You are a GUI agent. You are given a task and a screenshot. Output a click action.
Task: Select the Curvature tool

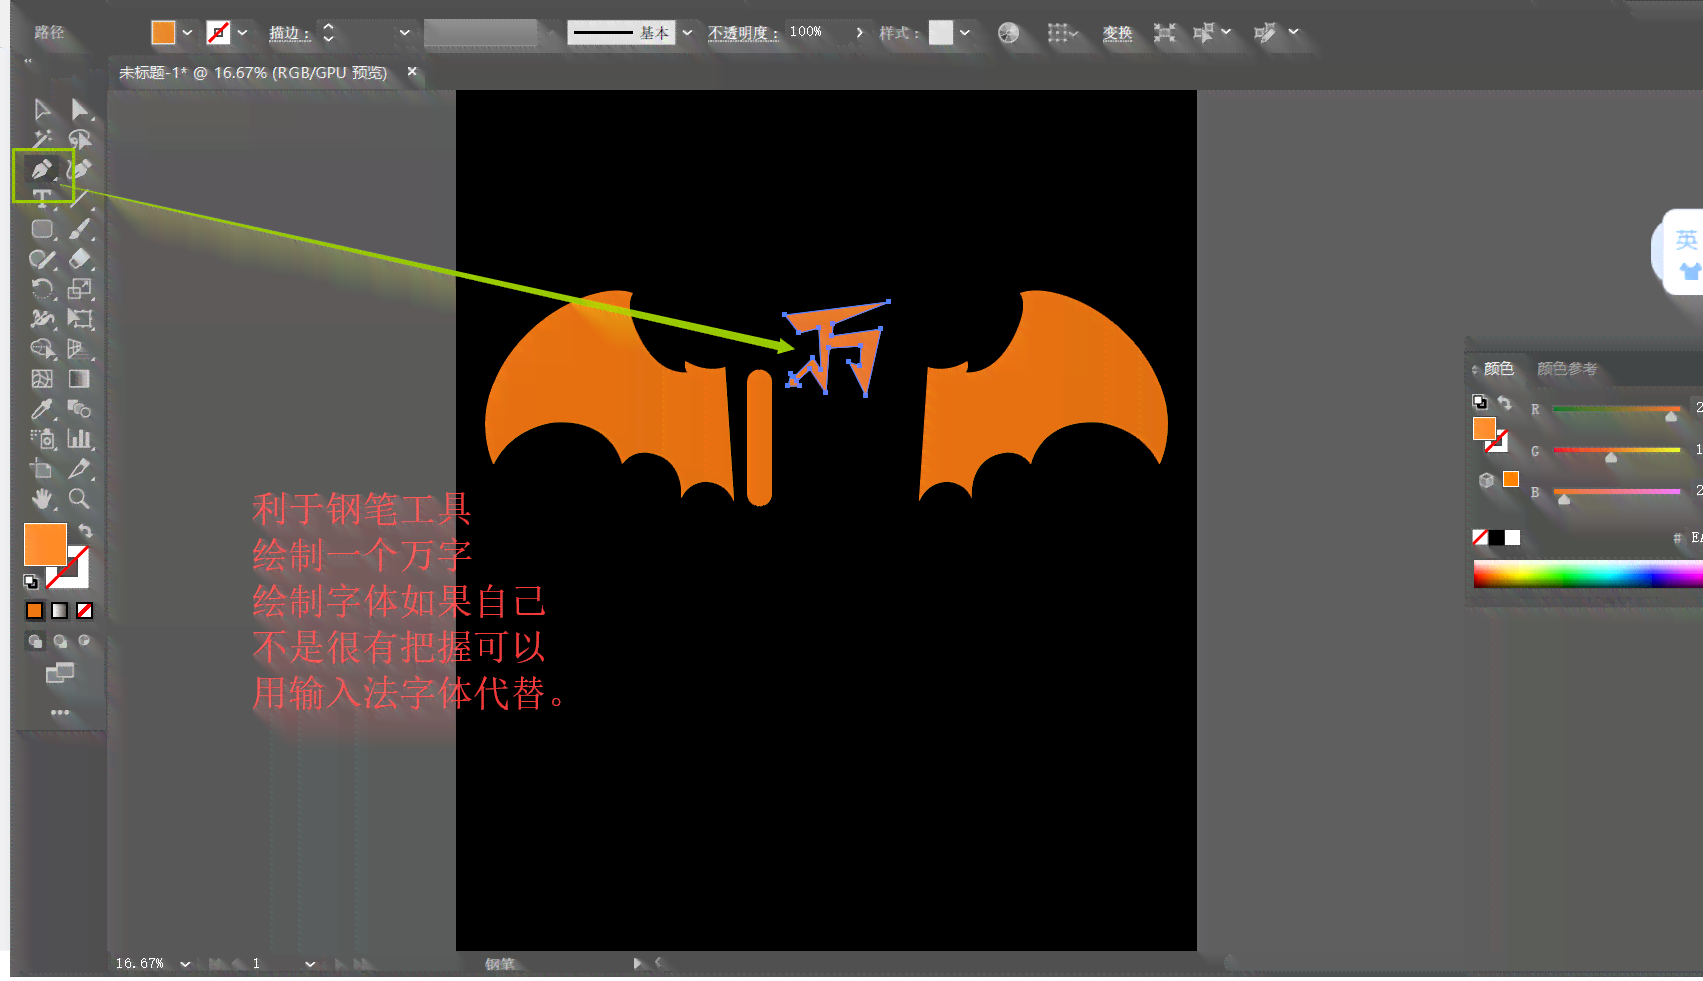(80, 169)
